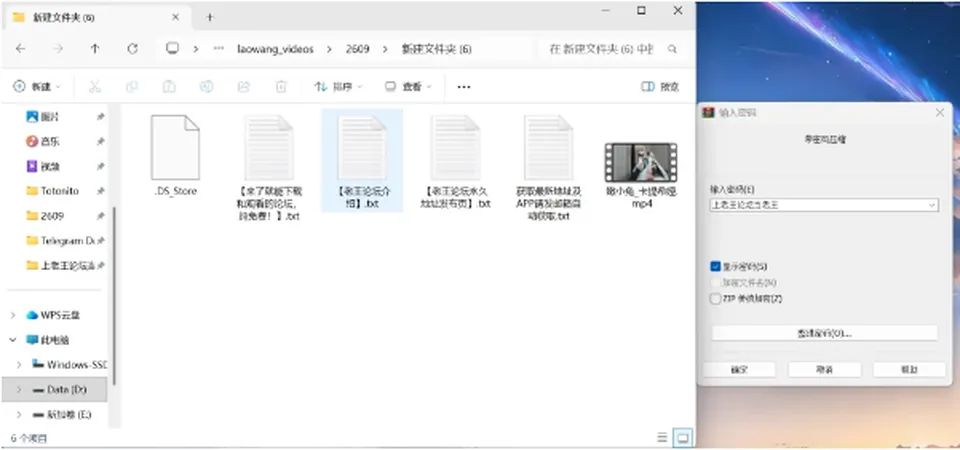Toggle the show password checkbox
The width and height of the screenshot is (960, 450).
click(715, 266)
